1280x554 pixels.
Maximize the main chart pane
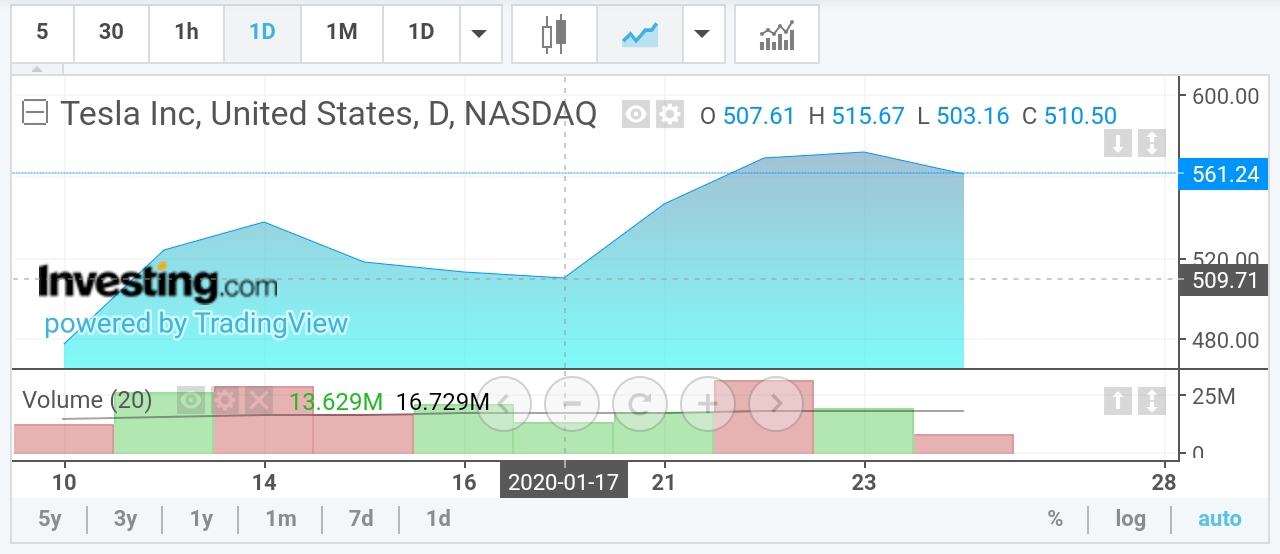coord(1151,143)
